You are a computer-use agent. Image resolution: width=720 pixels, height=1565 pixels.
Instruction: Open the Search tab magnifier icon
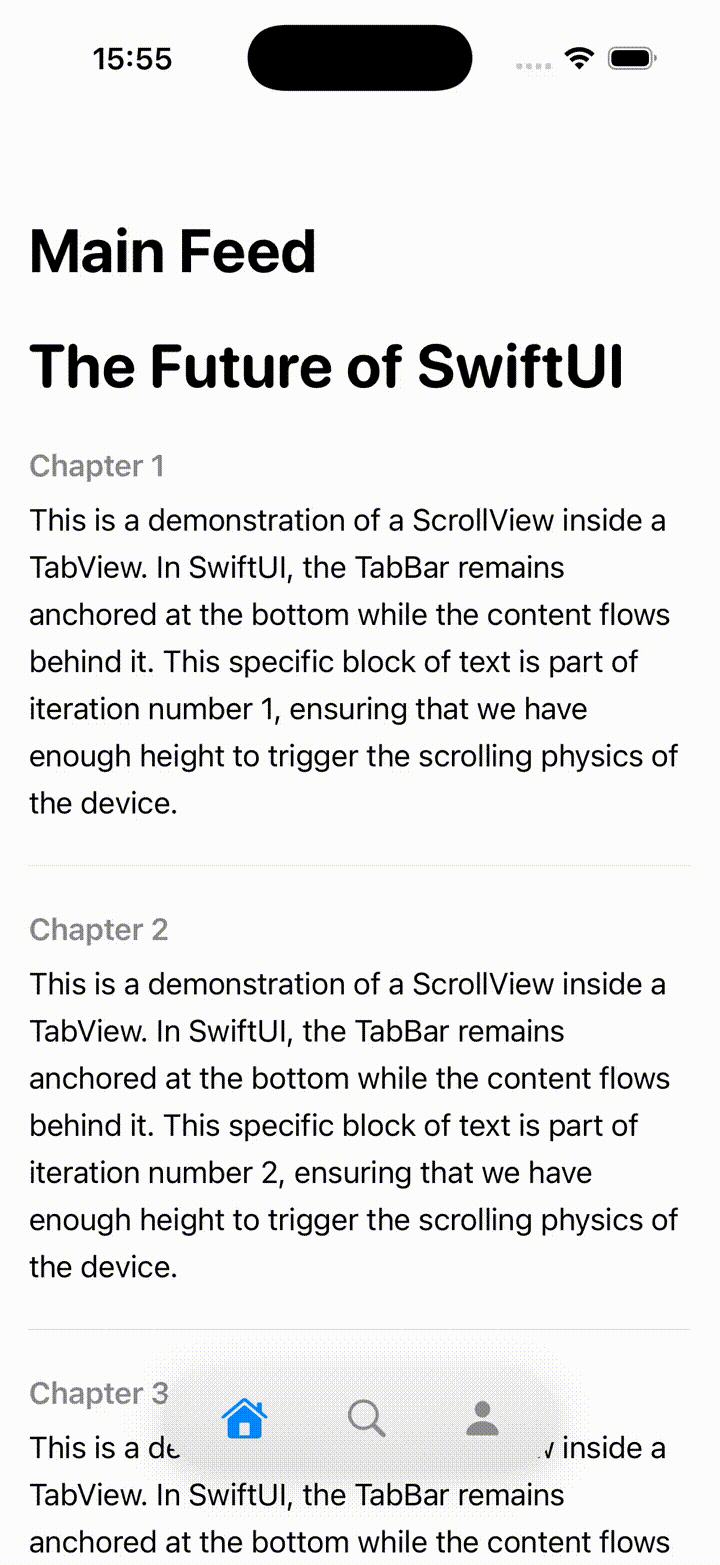click(x=366, y=1418)
